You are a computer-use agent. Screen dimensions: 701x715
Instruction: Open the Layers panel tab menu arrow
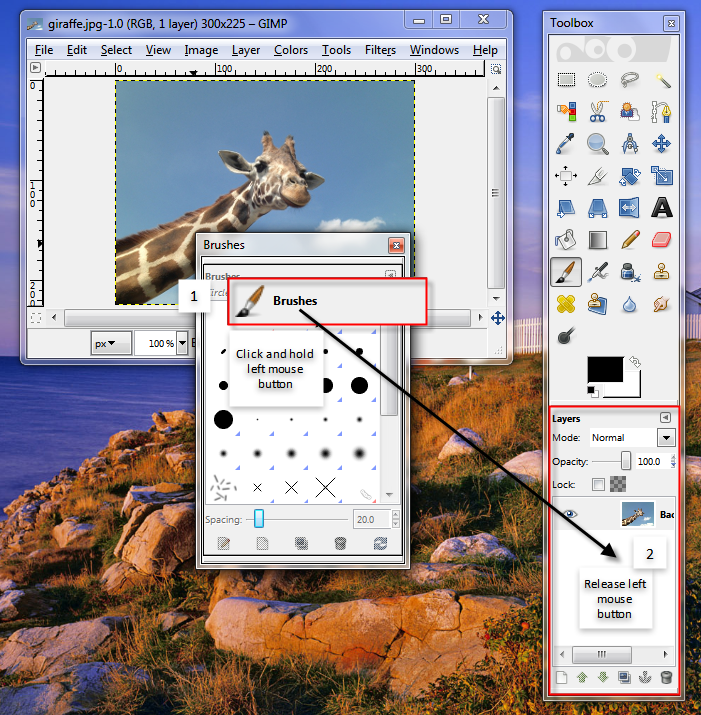pos(665,418)
